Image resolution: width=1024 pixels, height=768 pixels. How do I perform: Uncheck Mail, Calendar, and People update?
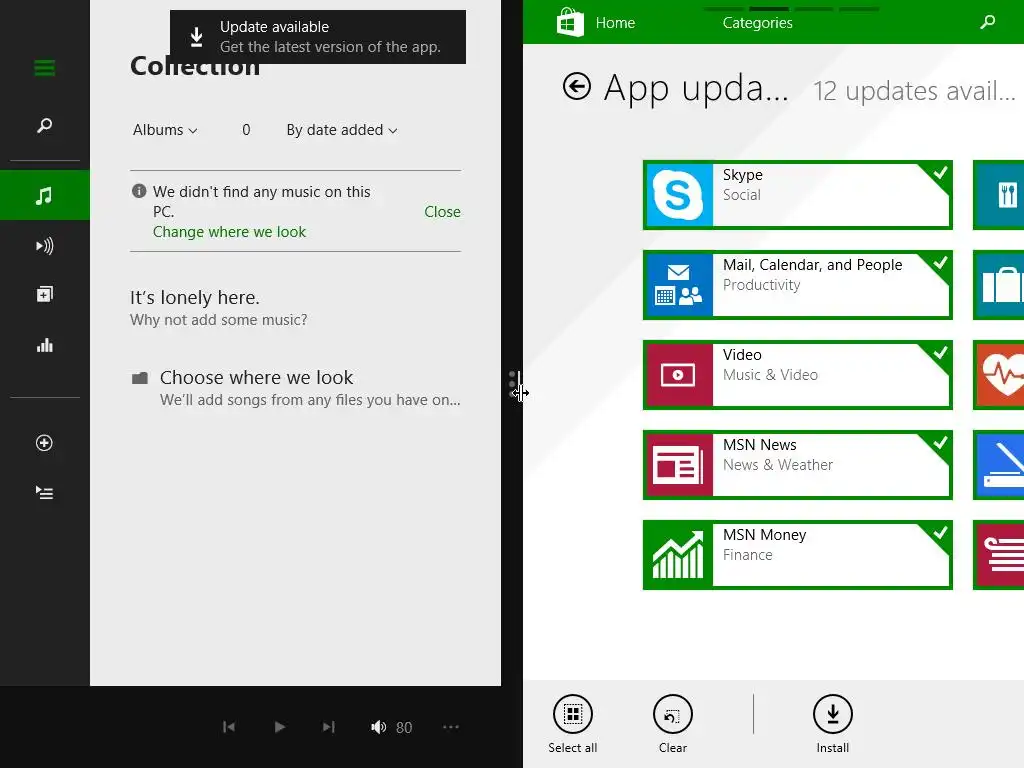(x=940, y=263)
